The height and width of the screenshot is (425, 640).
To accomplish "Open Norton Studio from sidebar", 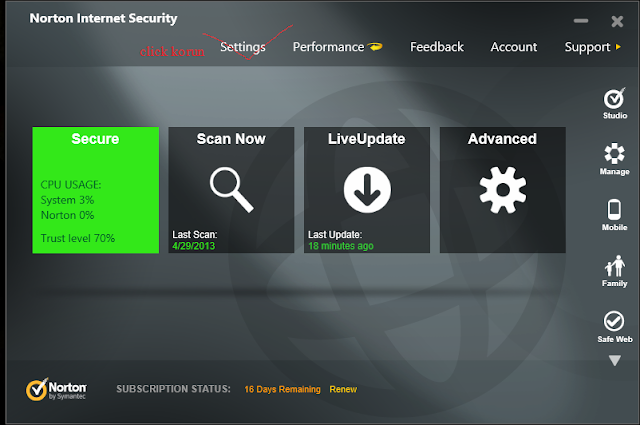I will (x=615, y=103).
